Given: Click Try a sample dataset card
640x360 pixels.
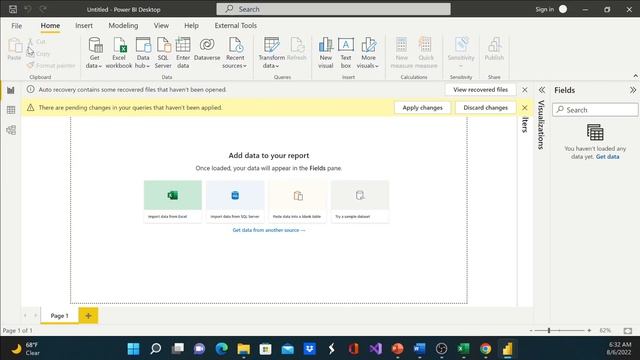Looking at the screenshot, I should coord(360,201).
